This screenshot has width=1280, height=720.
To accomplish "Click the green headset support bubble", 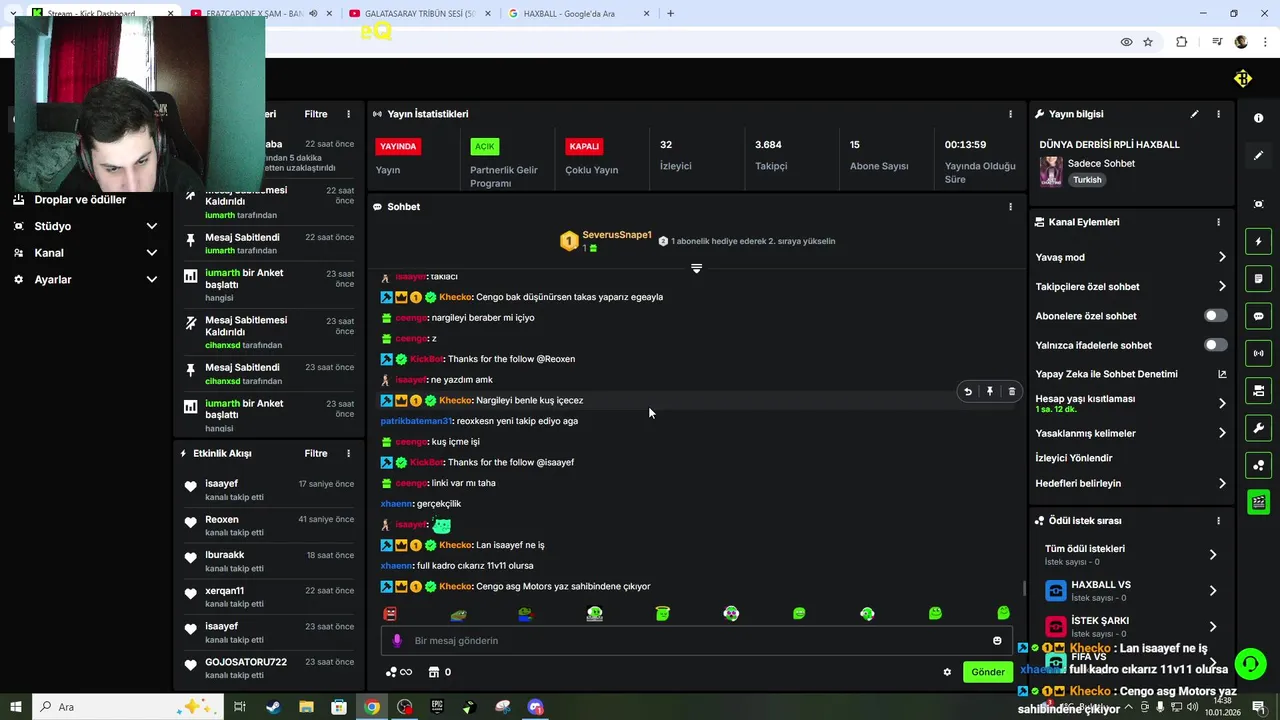I will [1249, 664].
